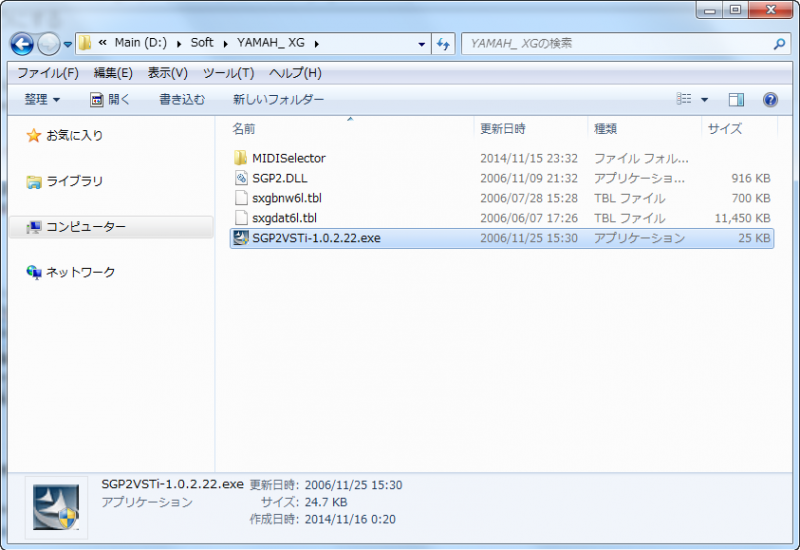Expand arrow after Soft in path
The width and height of the screenshot is (800, 550).
225,44
